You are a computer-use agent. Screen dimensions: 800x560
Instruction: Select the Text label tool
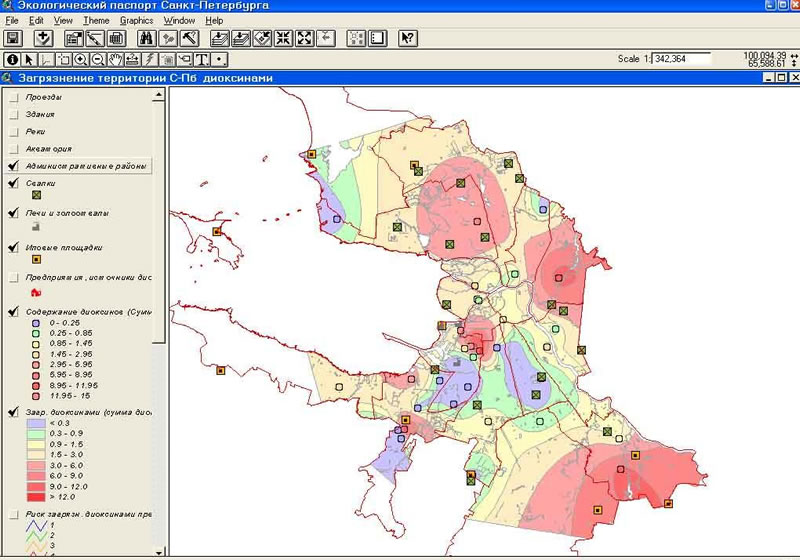click(200, 60)
